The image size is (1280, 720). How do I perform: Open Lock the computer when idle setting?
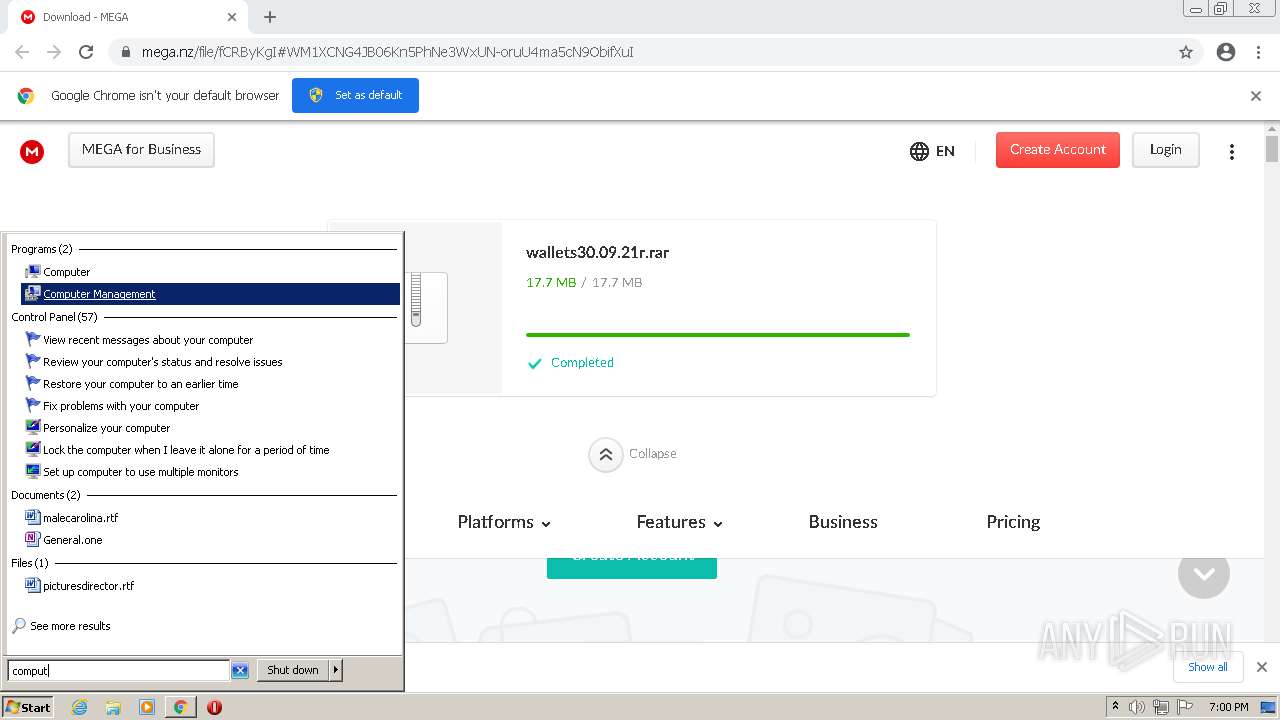click(x=210, y=450)
